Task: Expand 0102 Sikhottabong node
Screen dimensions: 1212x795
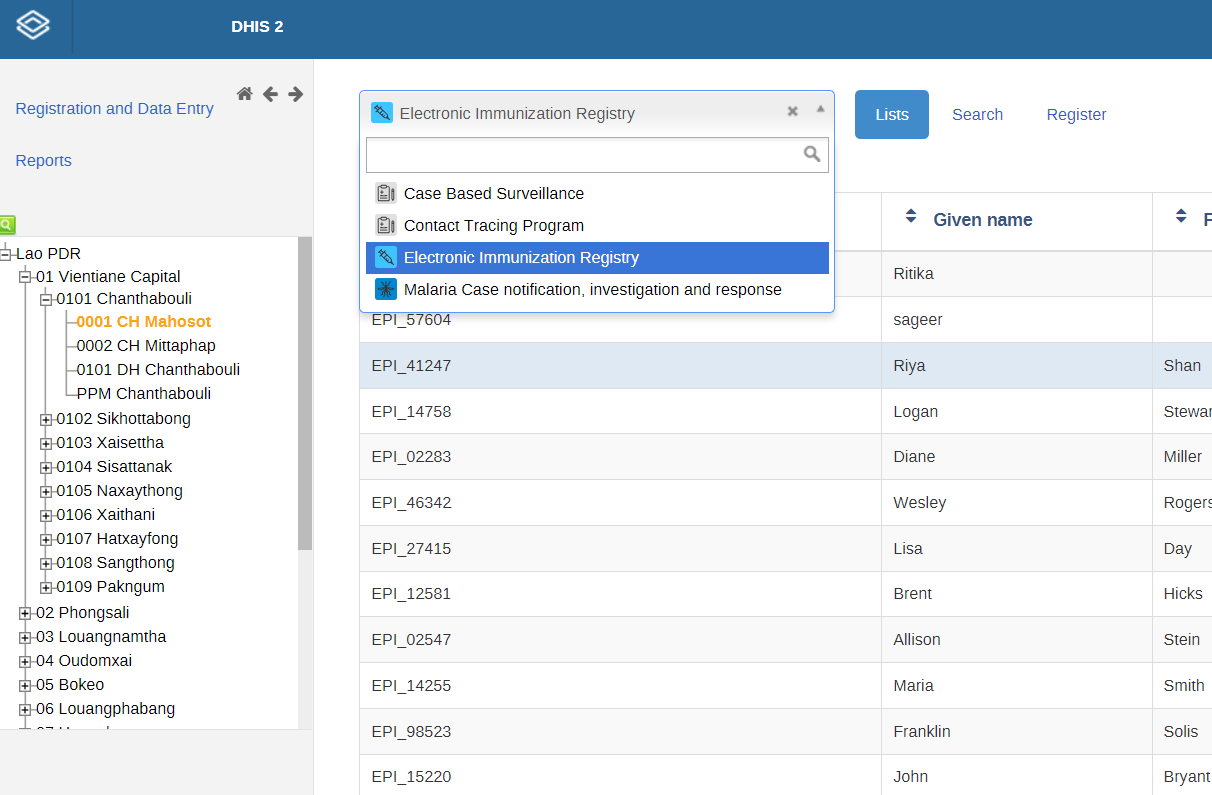Action: pyautogui.click(x=46, y=420)
